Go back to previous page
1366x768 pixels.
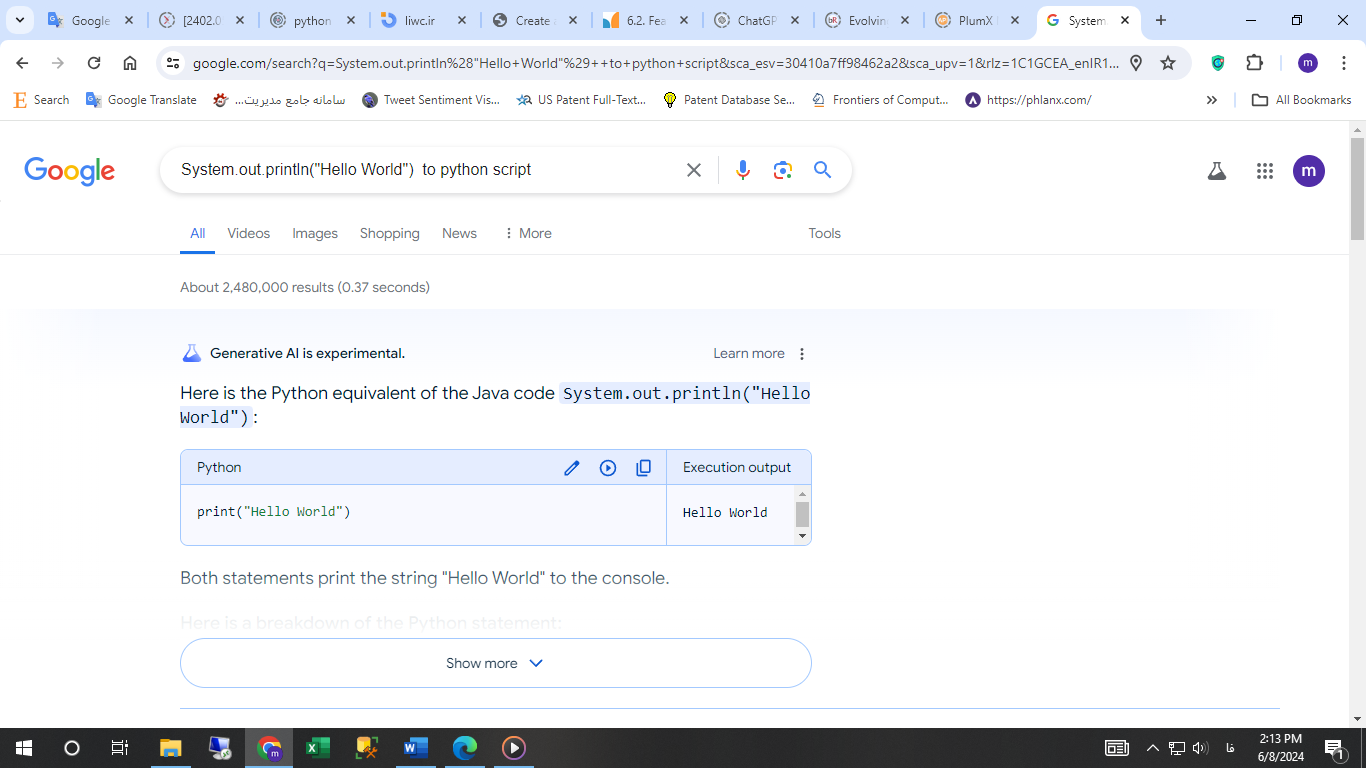click(22, 63)
